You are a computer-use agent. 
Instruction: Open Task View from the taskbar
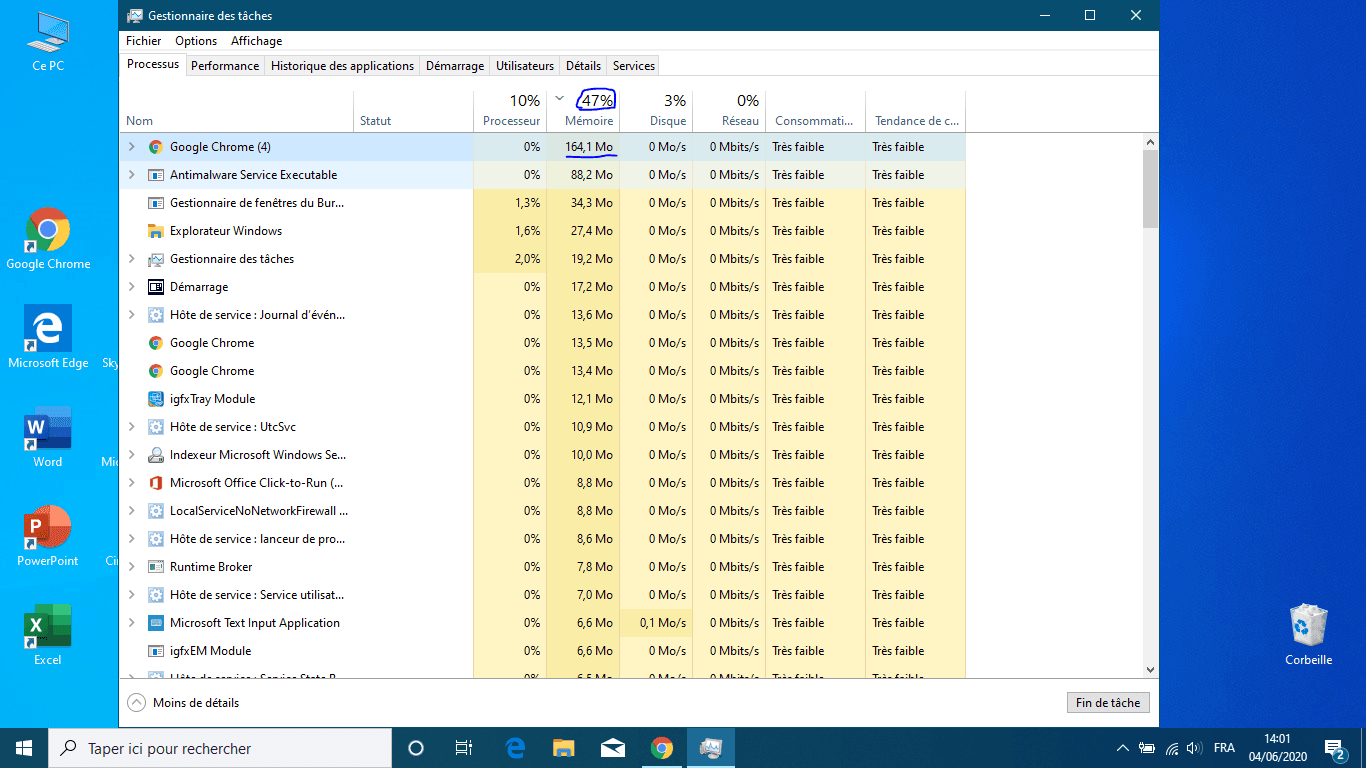[464, 748]
